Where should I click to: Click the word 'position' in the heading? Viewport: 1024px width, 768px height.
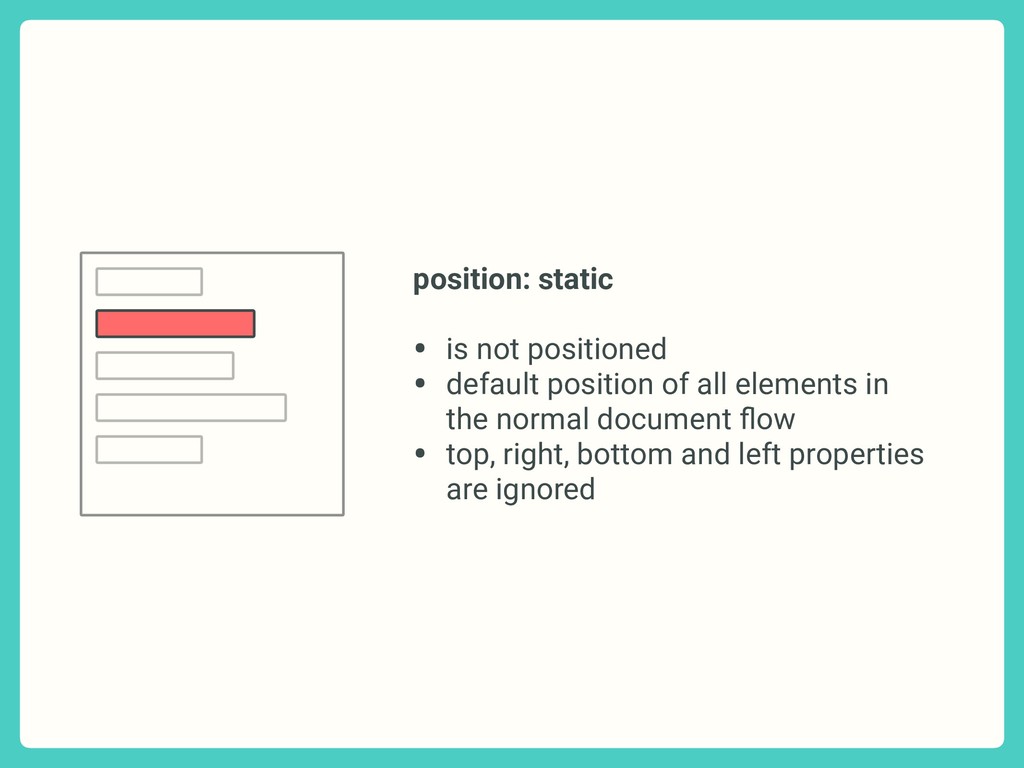470,281
